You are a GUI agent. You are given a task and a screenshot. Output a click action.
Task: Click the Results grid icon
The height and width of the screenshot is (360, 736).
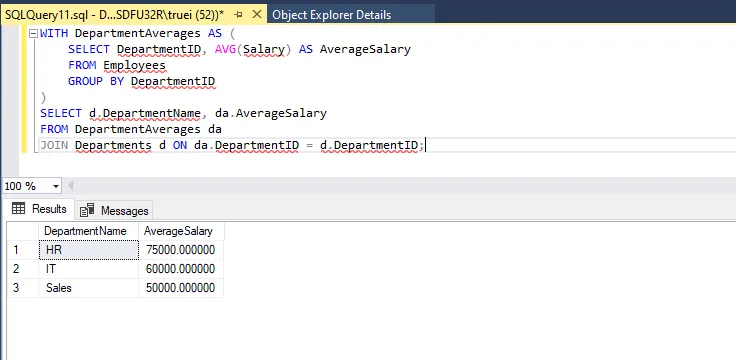point(18,209)
